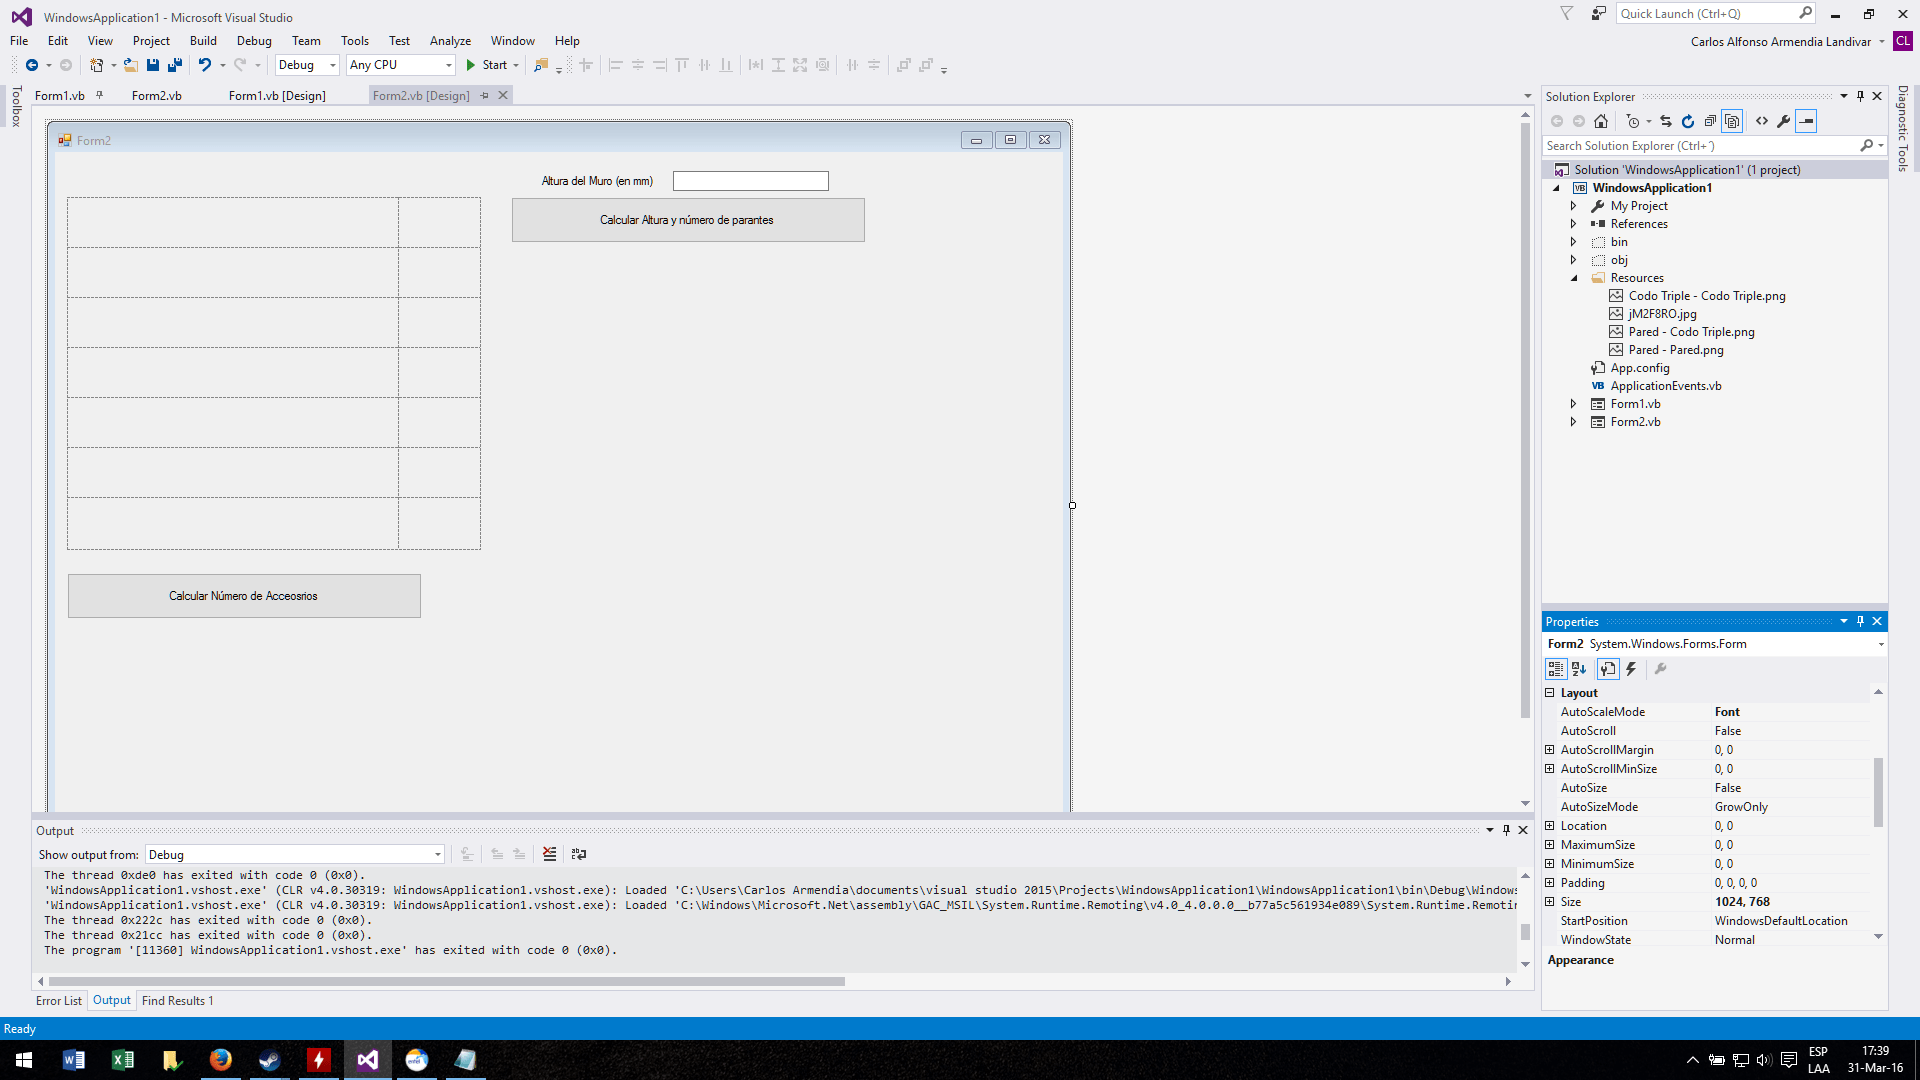Show the Events lightning icon in Properties
The width and height of the screenshot is (1920, 1080).
coord(1631,669)
